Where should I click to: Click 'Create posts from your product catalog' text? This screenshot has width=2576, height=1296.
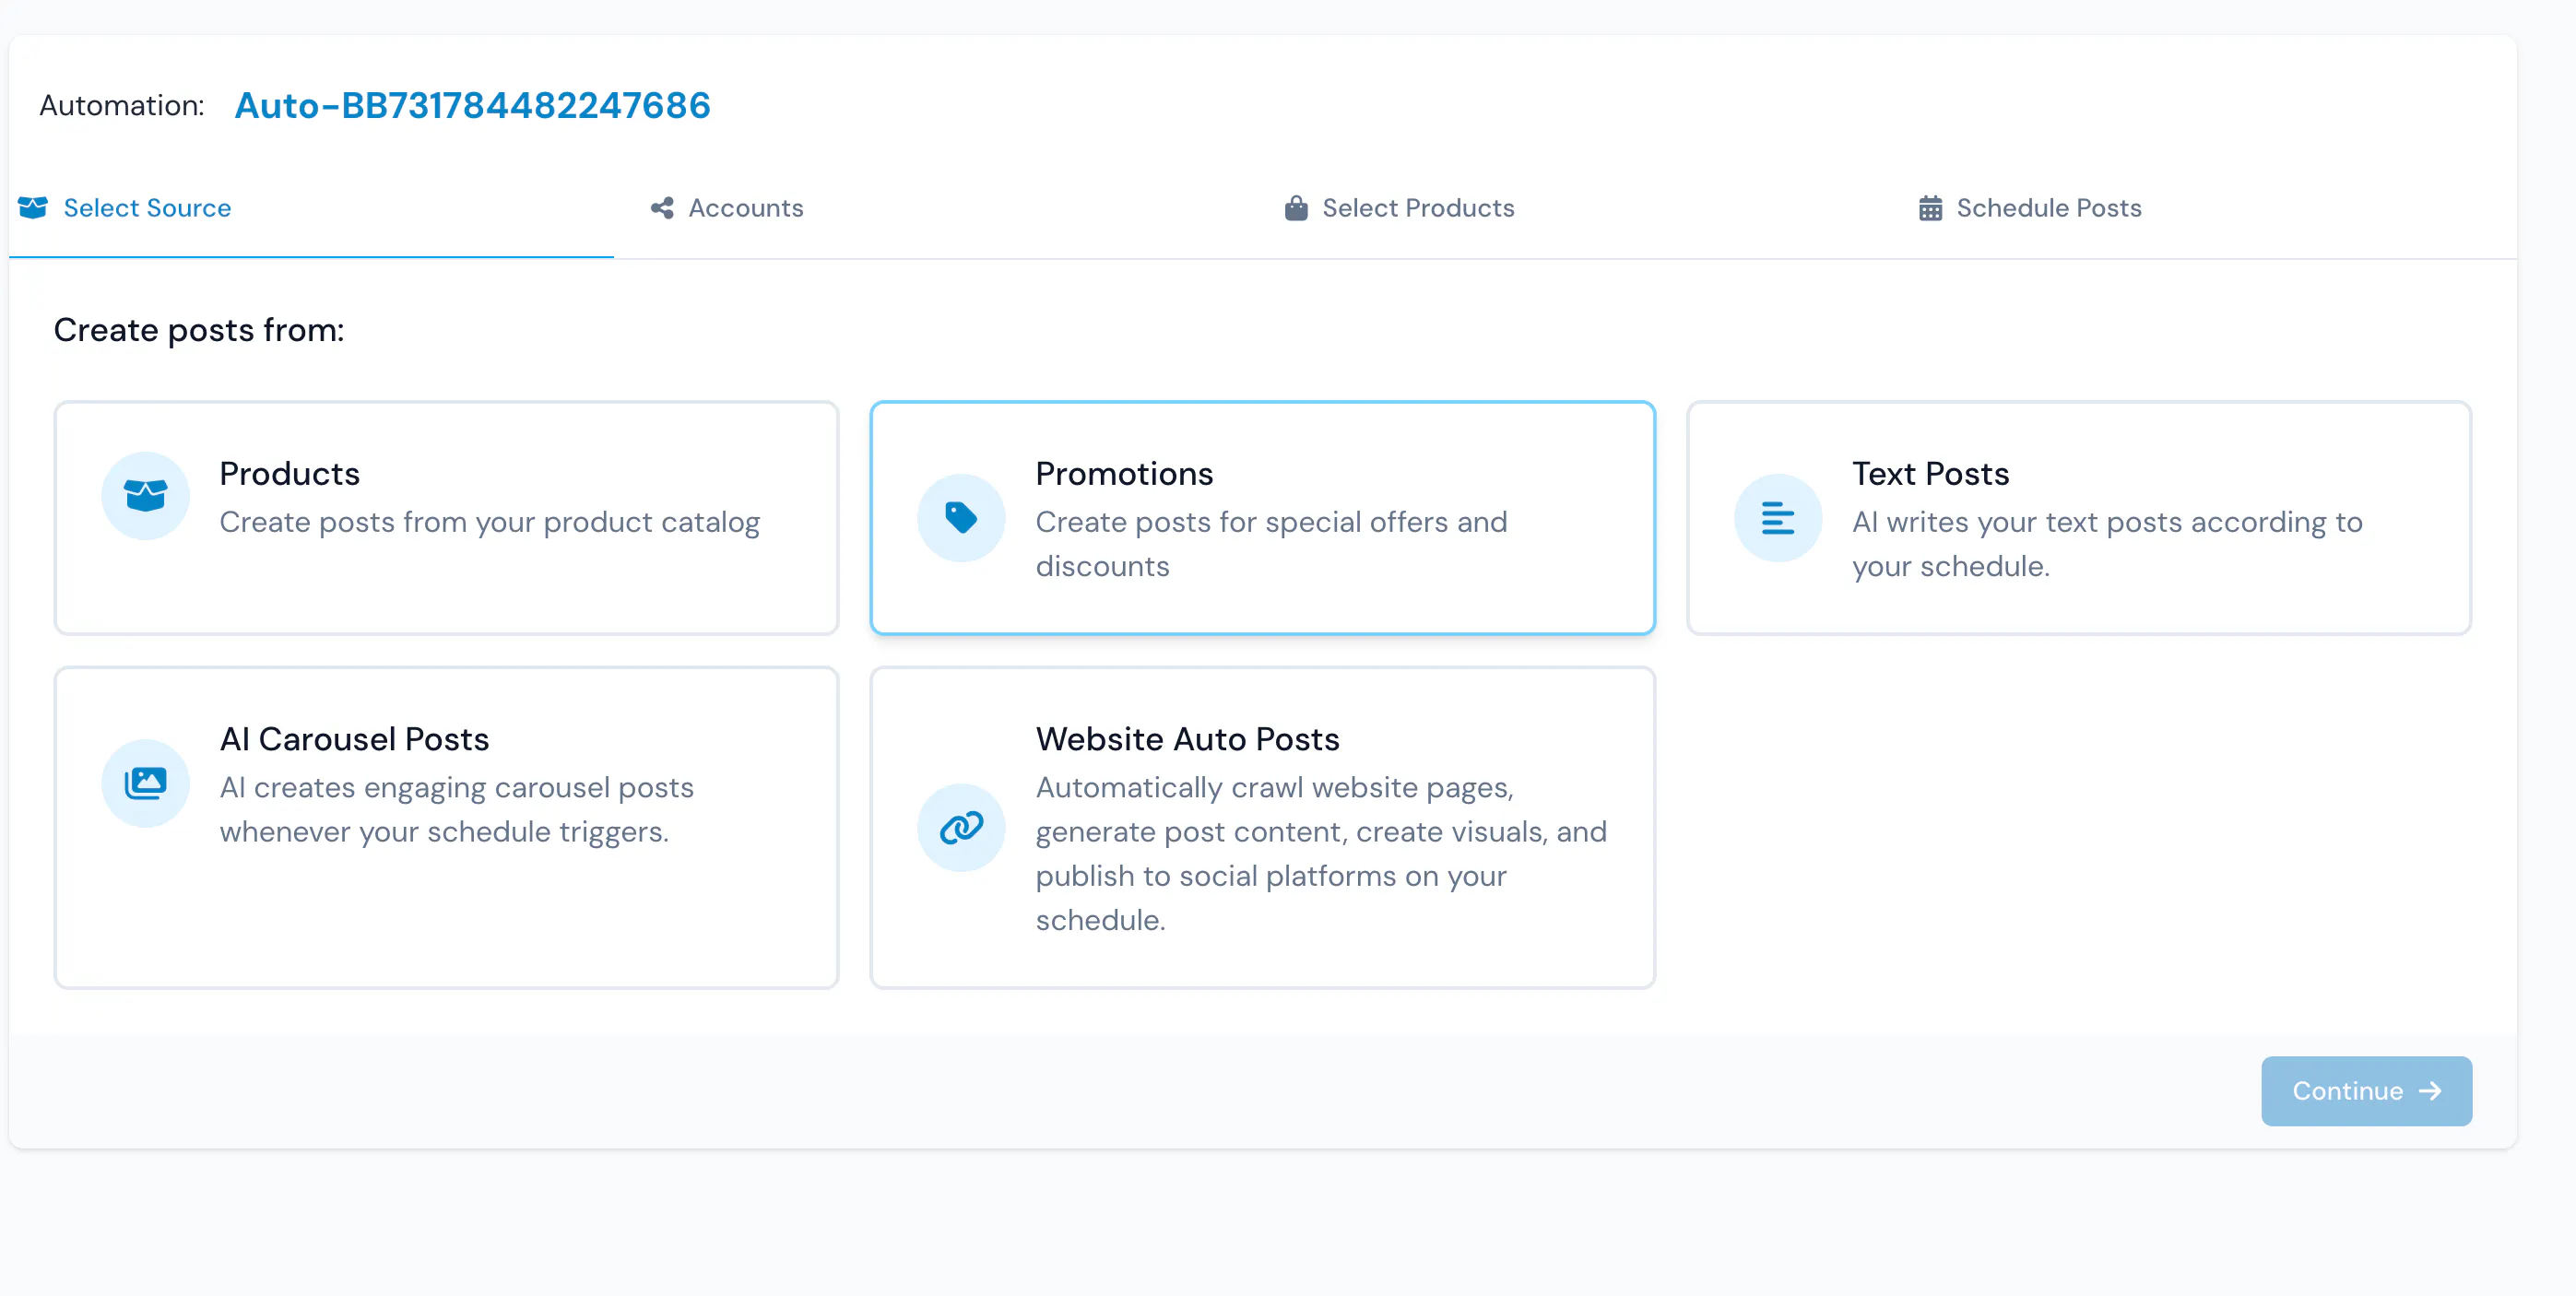(490, 522)
